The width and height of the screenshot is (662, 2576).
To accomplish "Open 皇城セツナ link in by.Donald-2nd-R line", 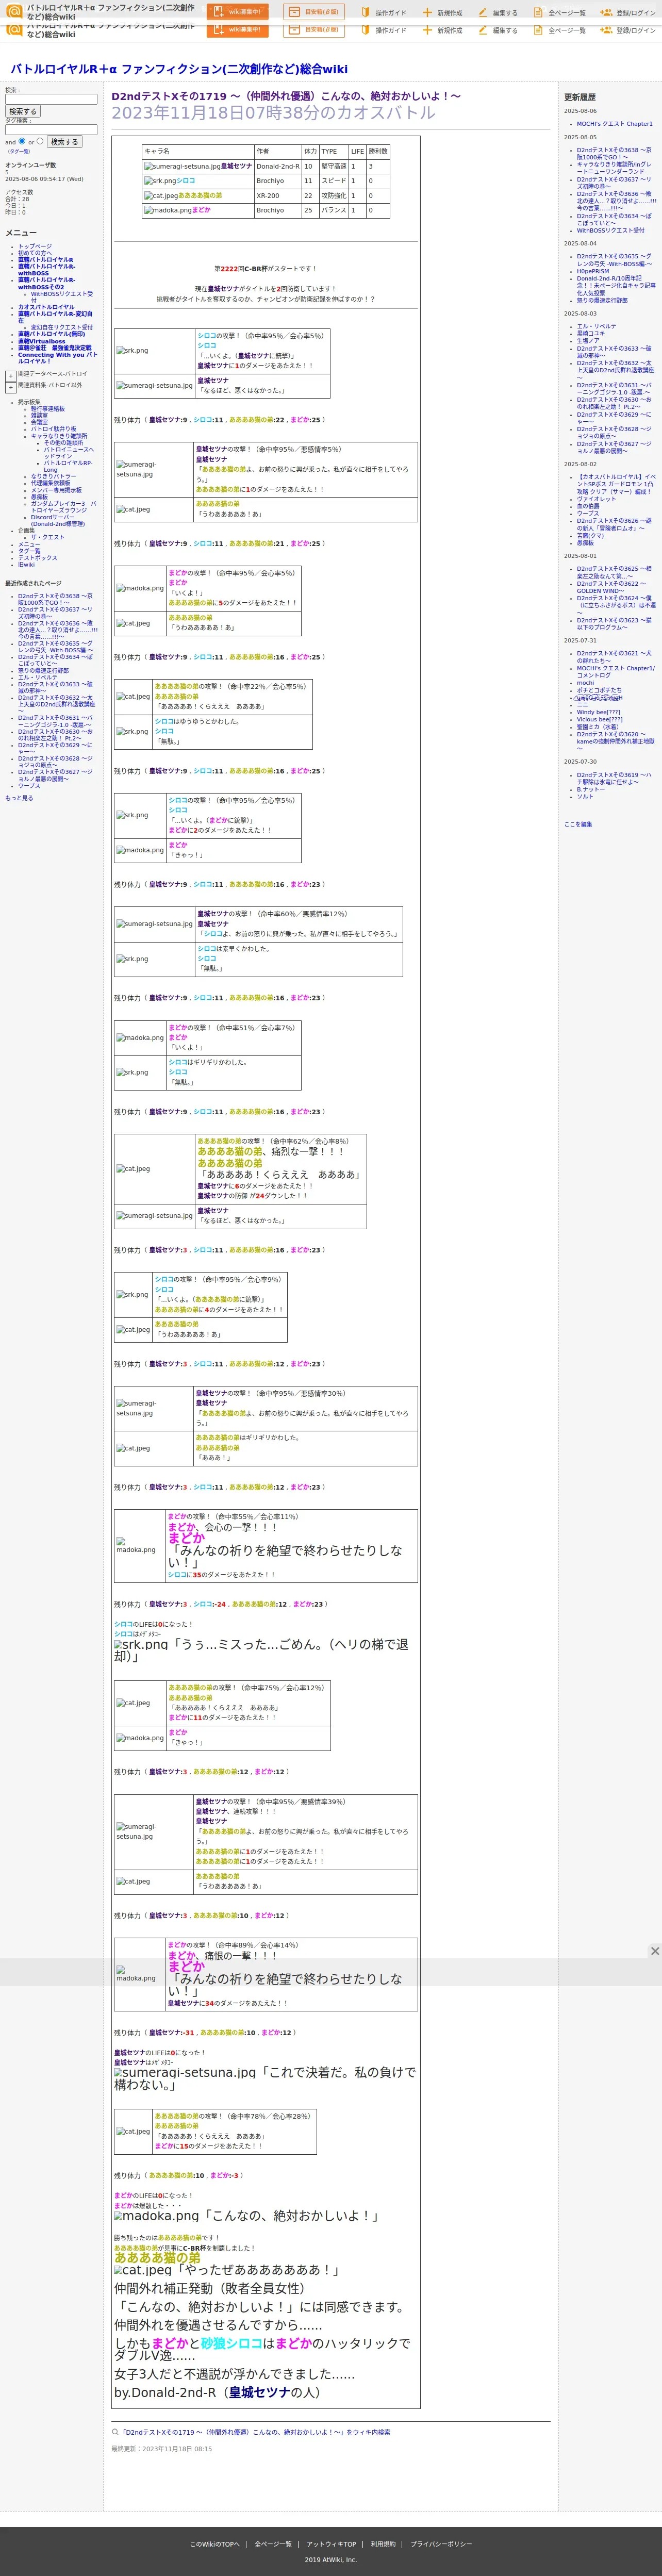I will coord(259,2392).
